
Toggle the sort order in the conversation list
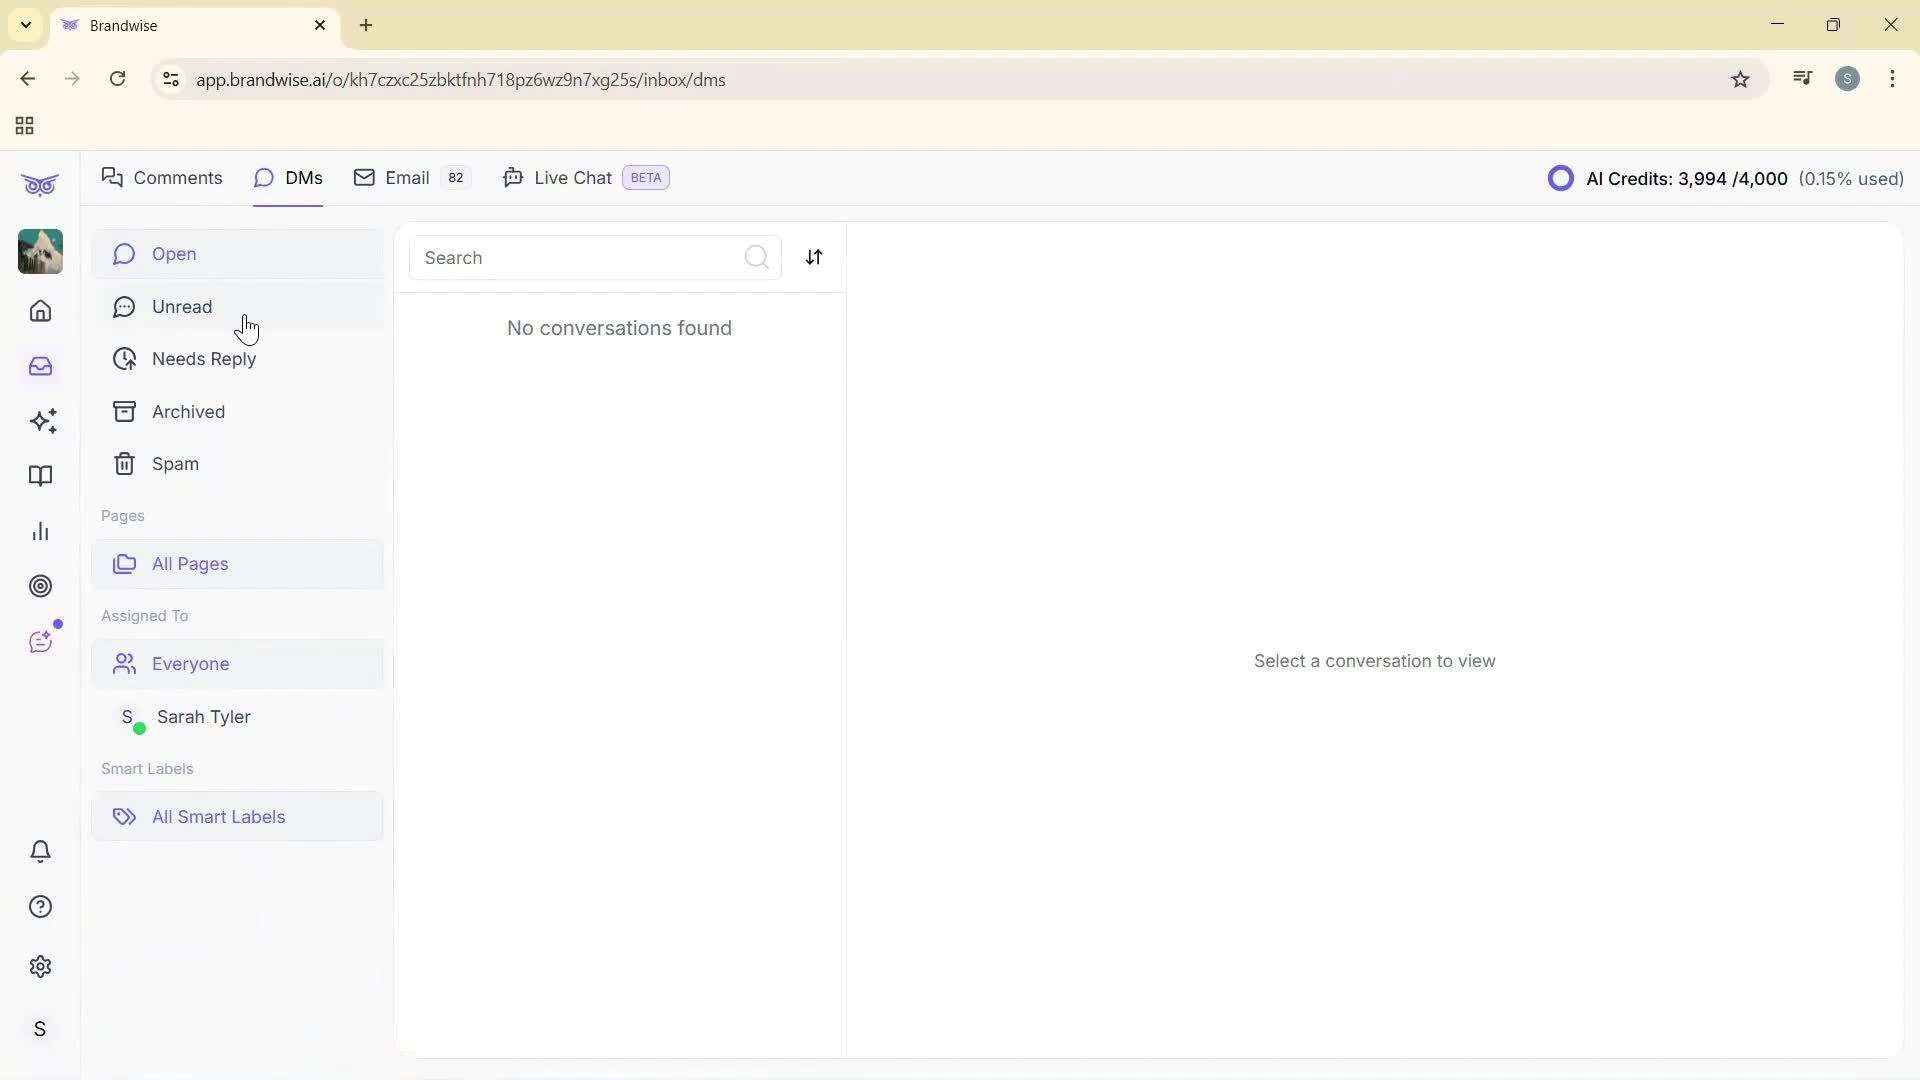(x=814, y=257)
